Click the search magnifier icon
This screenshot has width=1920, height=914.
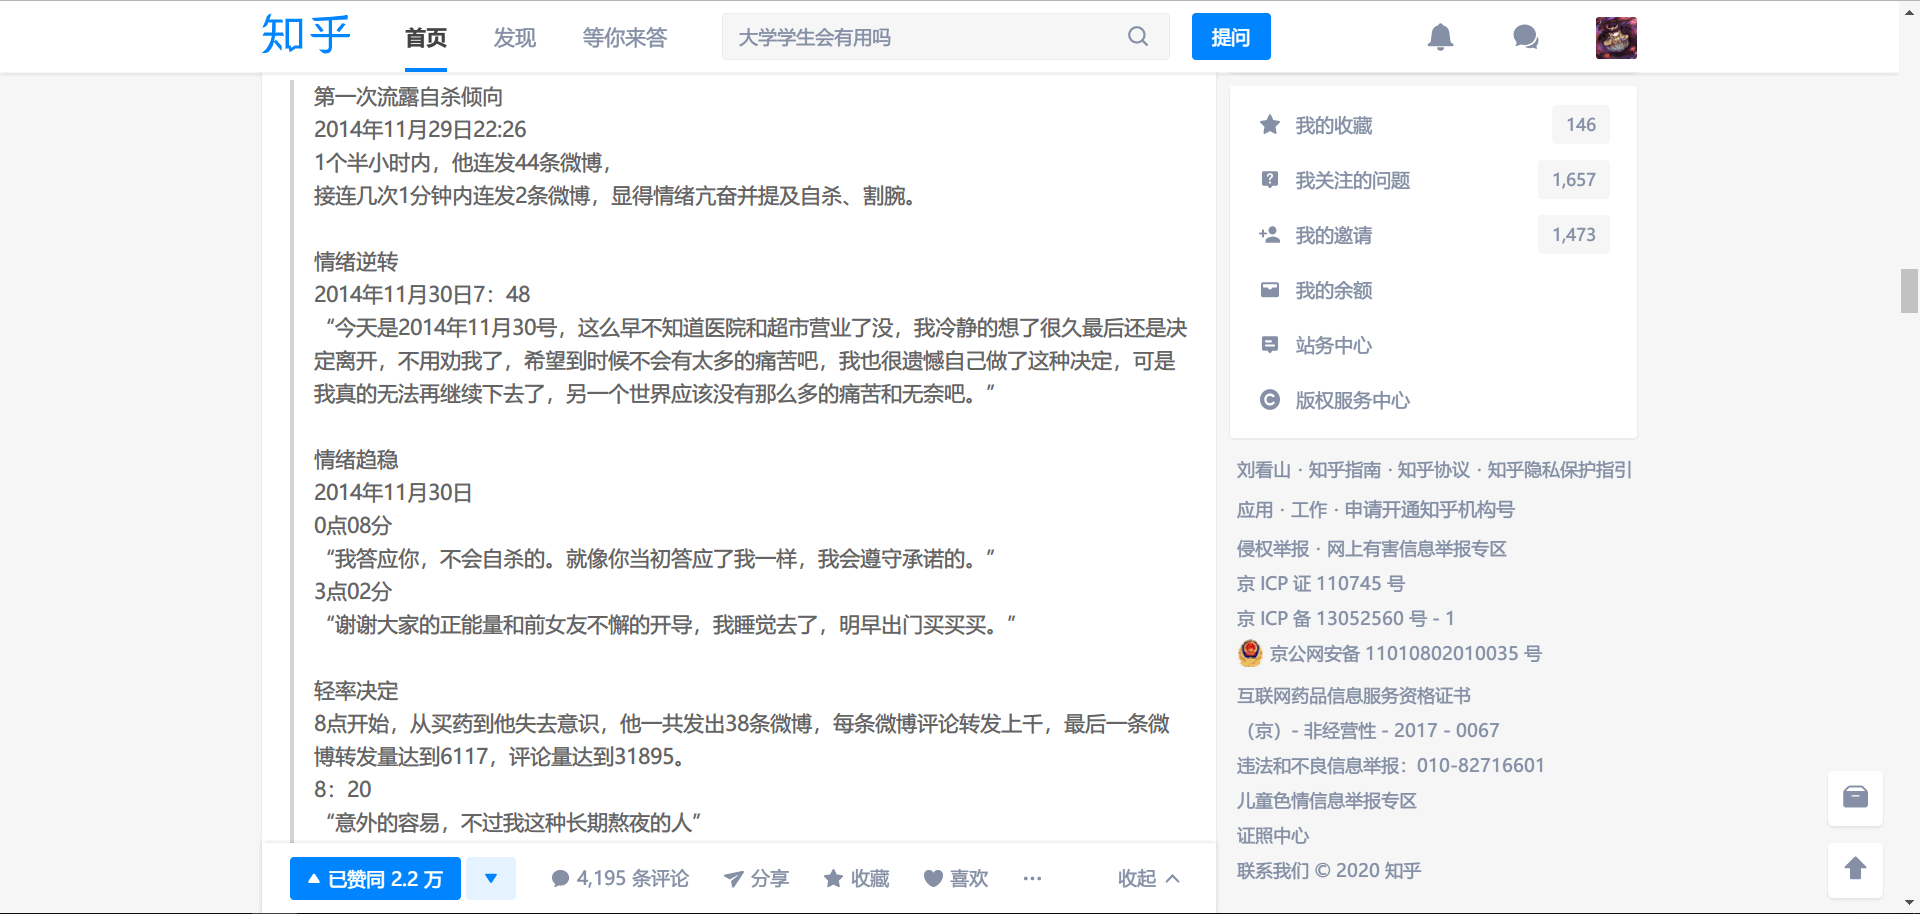coord(1138,37)
